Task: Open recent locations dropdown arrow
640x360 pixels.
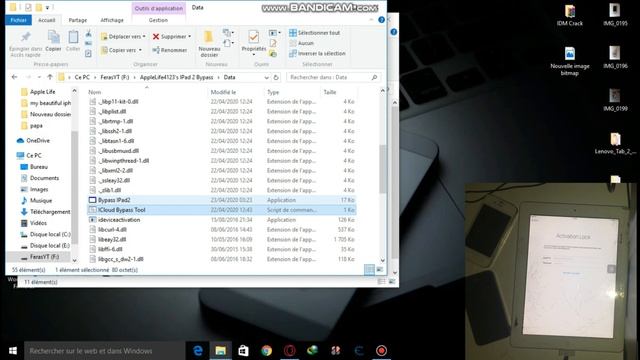Action: (39, 77)
